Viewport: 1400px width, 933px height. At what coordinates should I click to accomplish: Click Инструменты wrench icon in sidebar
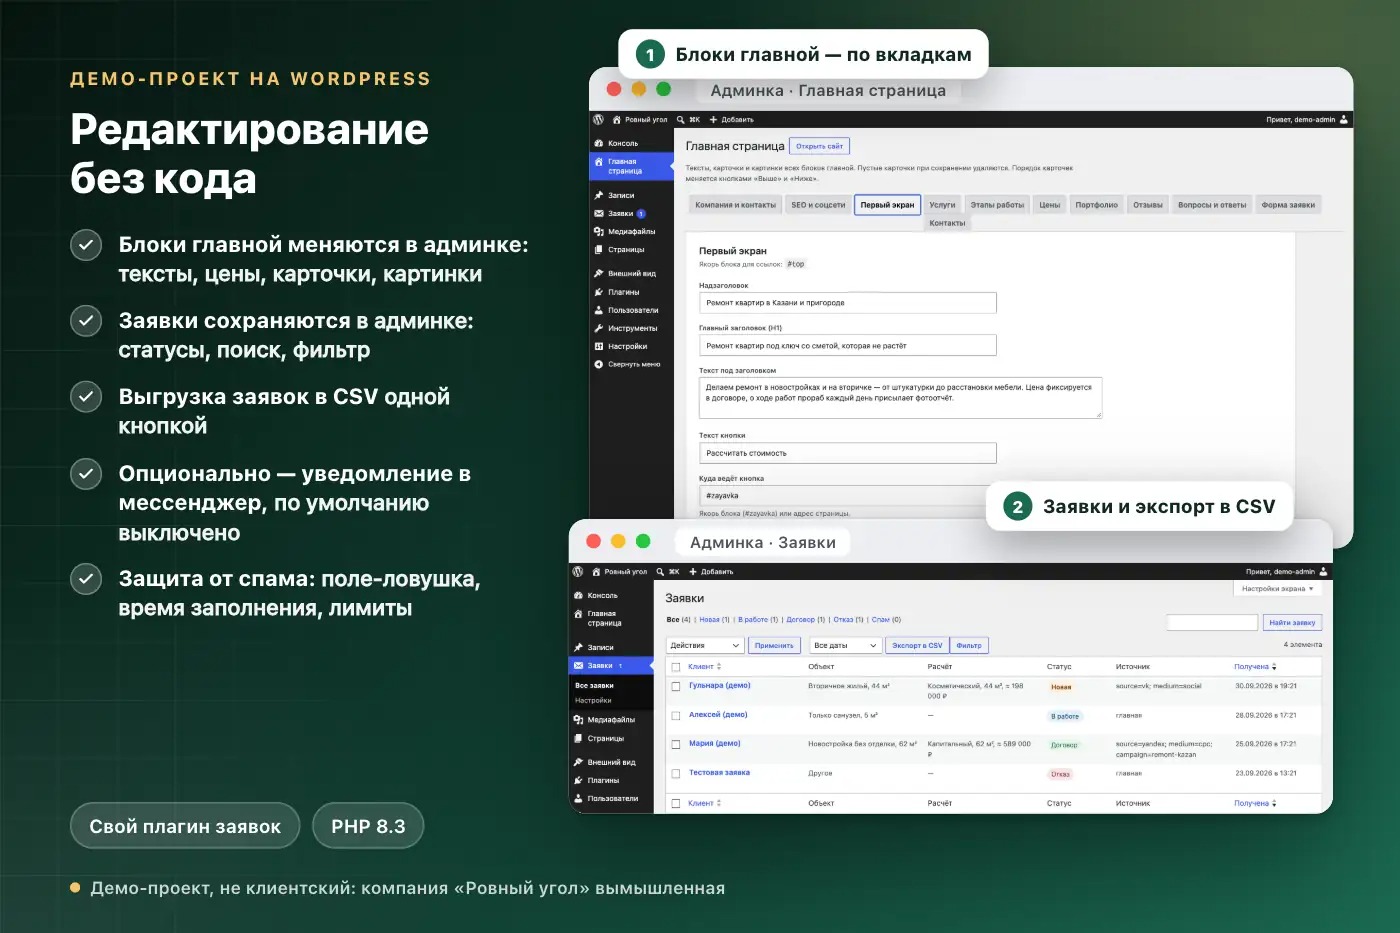click(598, 328)
